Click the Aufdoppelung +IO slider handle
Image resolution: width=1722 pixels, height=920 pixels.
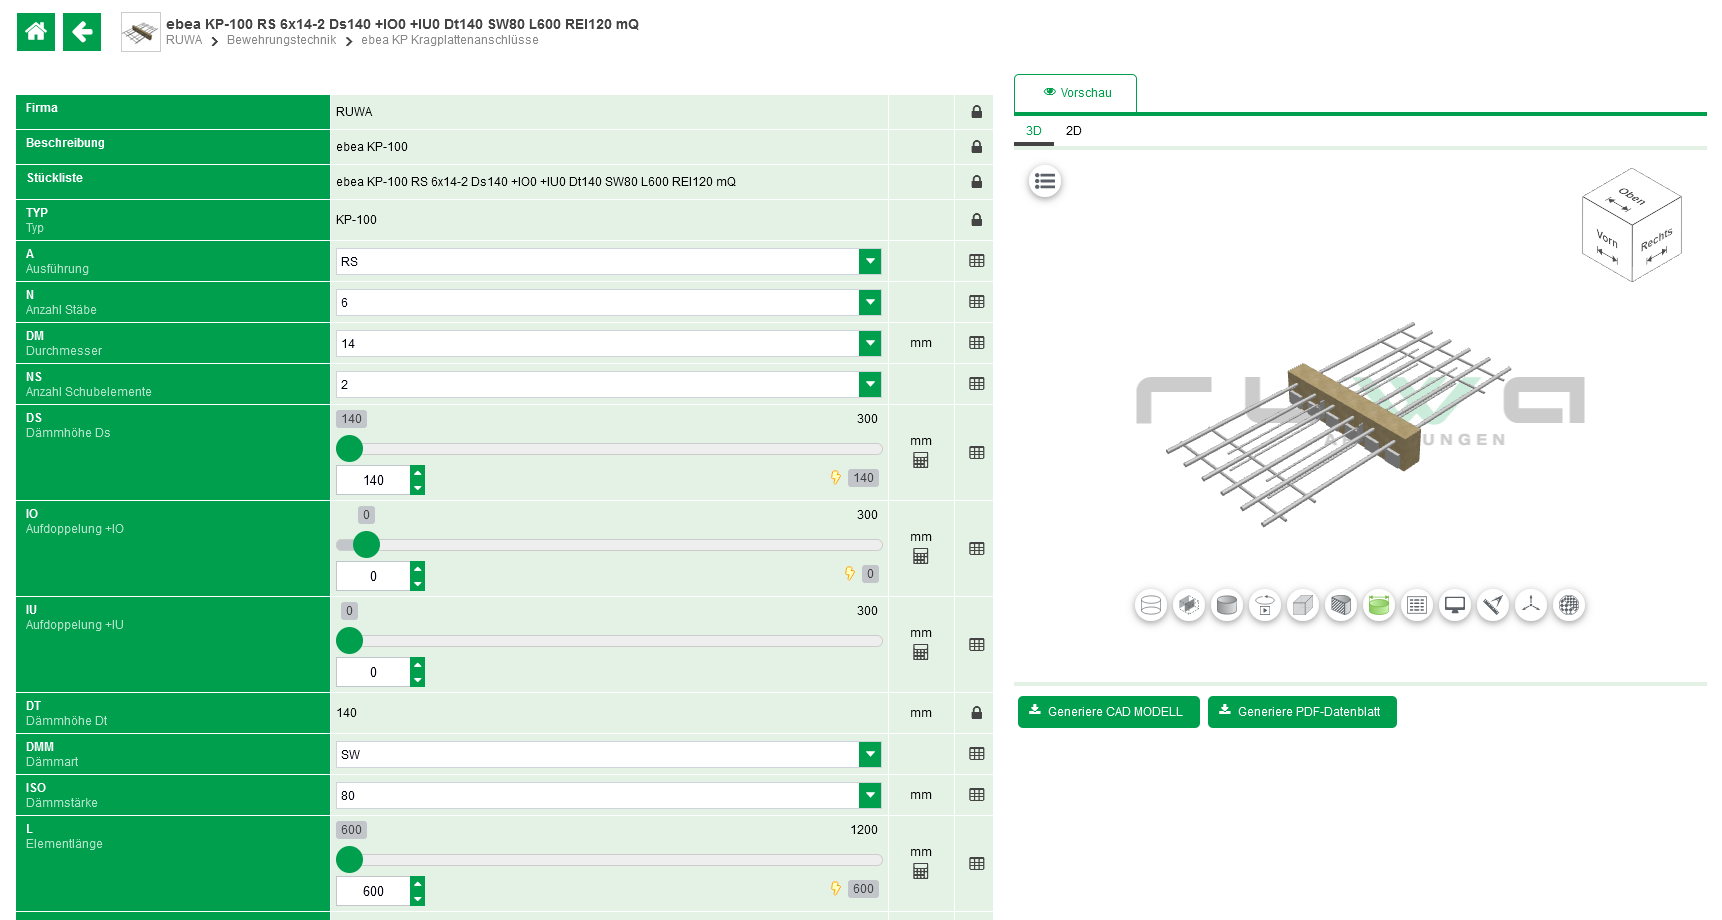point(367,544)
